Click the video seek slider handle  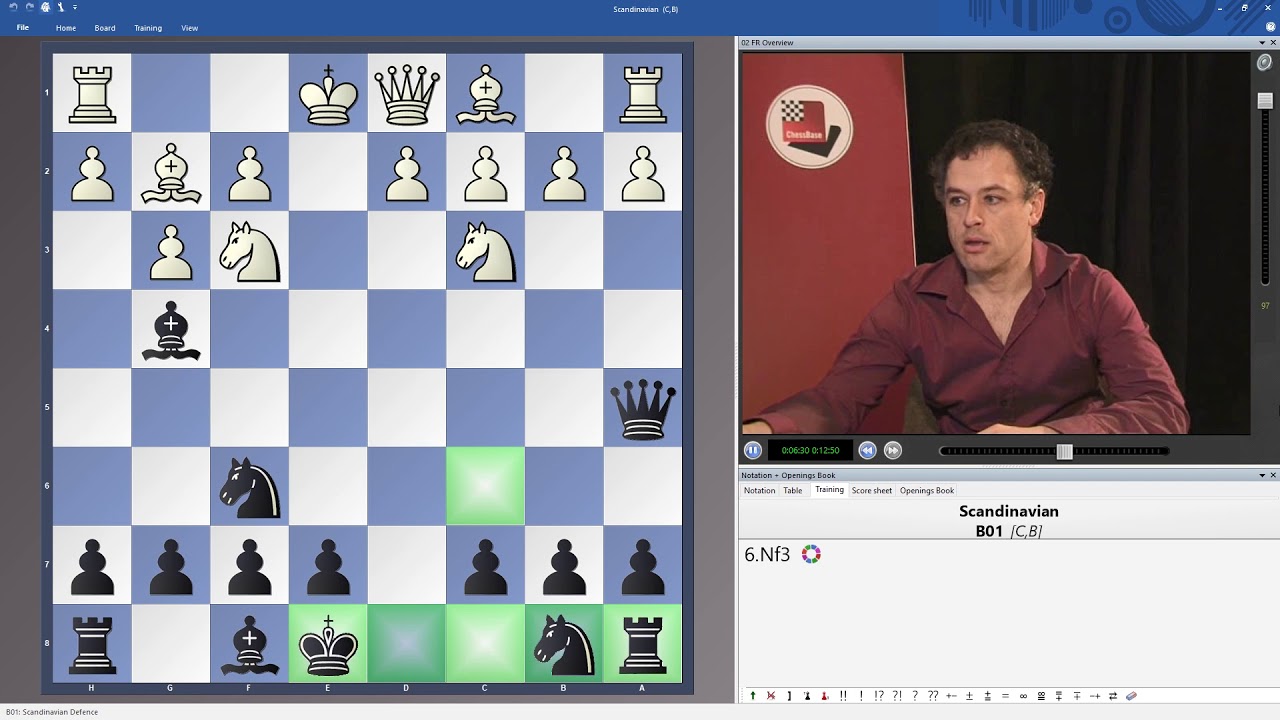pyautogui.click(x=1065, y=451)
